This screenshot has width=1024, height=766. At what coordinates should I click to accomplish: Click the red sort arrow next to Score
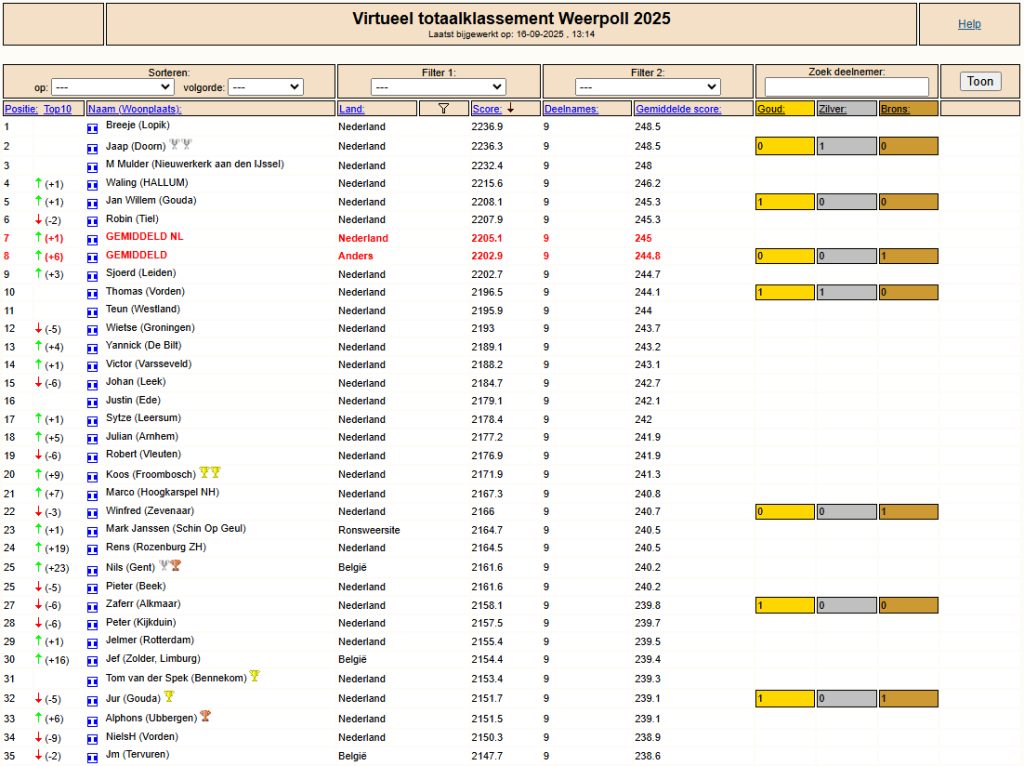click(x=511, y=108)
